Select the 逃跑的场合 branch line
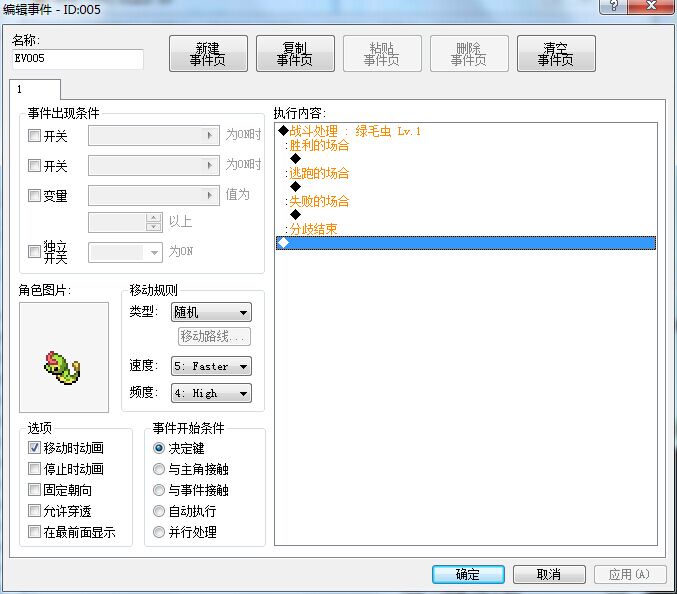The height and width of the screenshot is (594, 677). coord(465,173)
